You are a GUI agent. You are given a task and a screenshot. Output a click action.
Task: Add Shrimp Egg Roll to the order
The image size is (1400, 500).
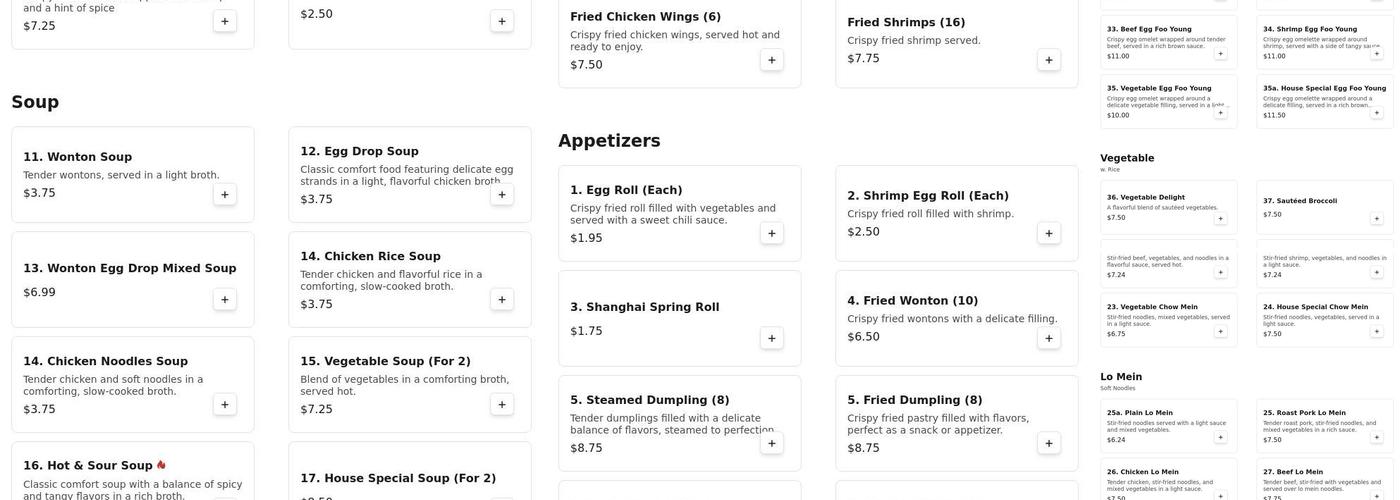point(1049,234)
